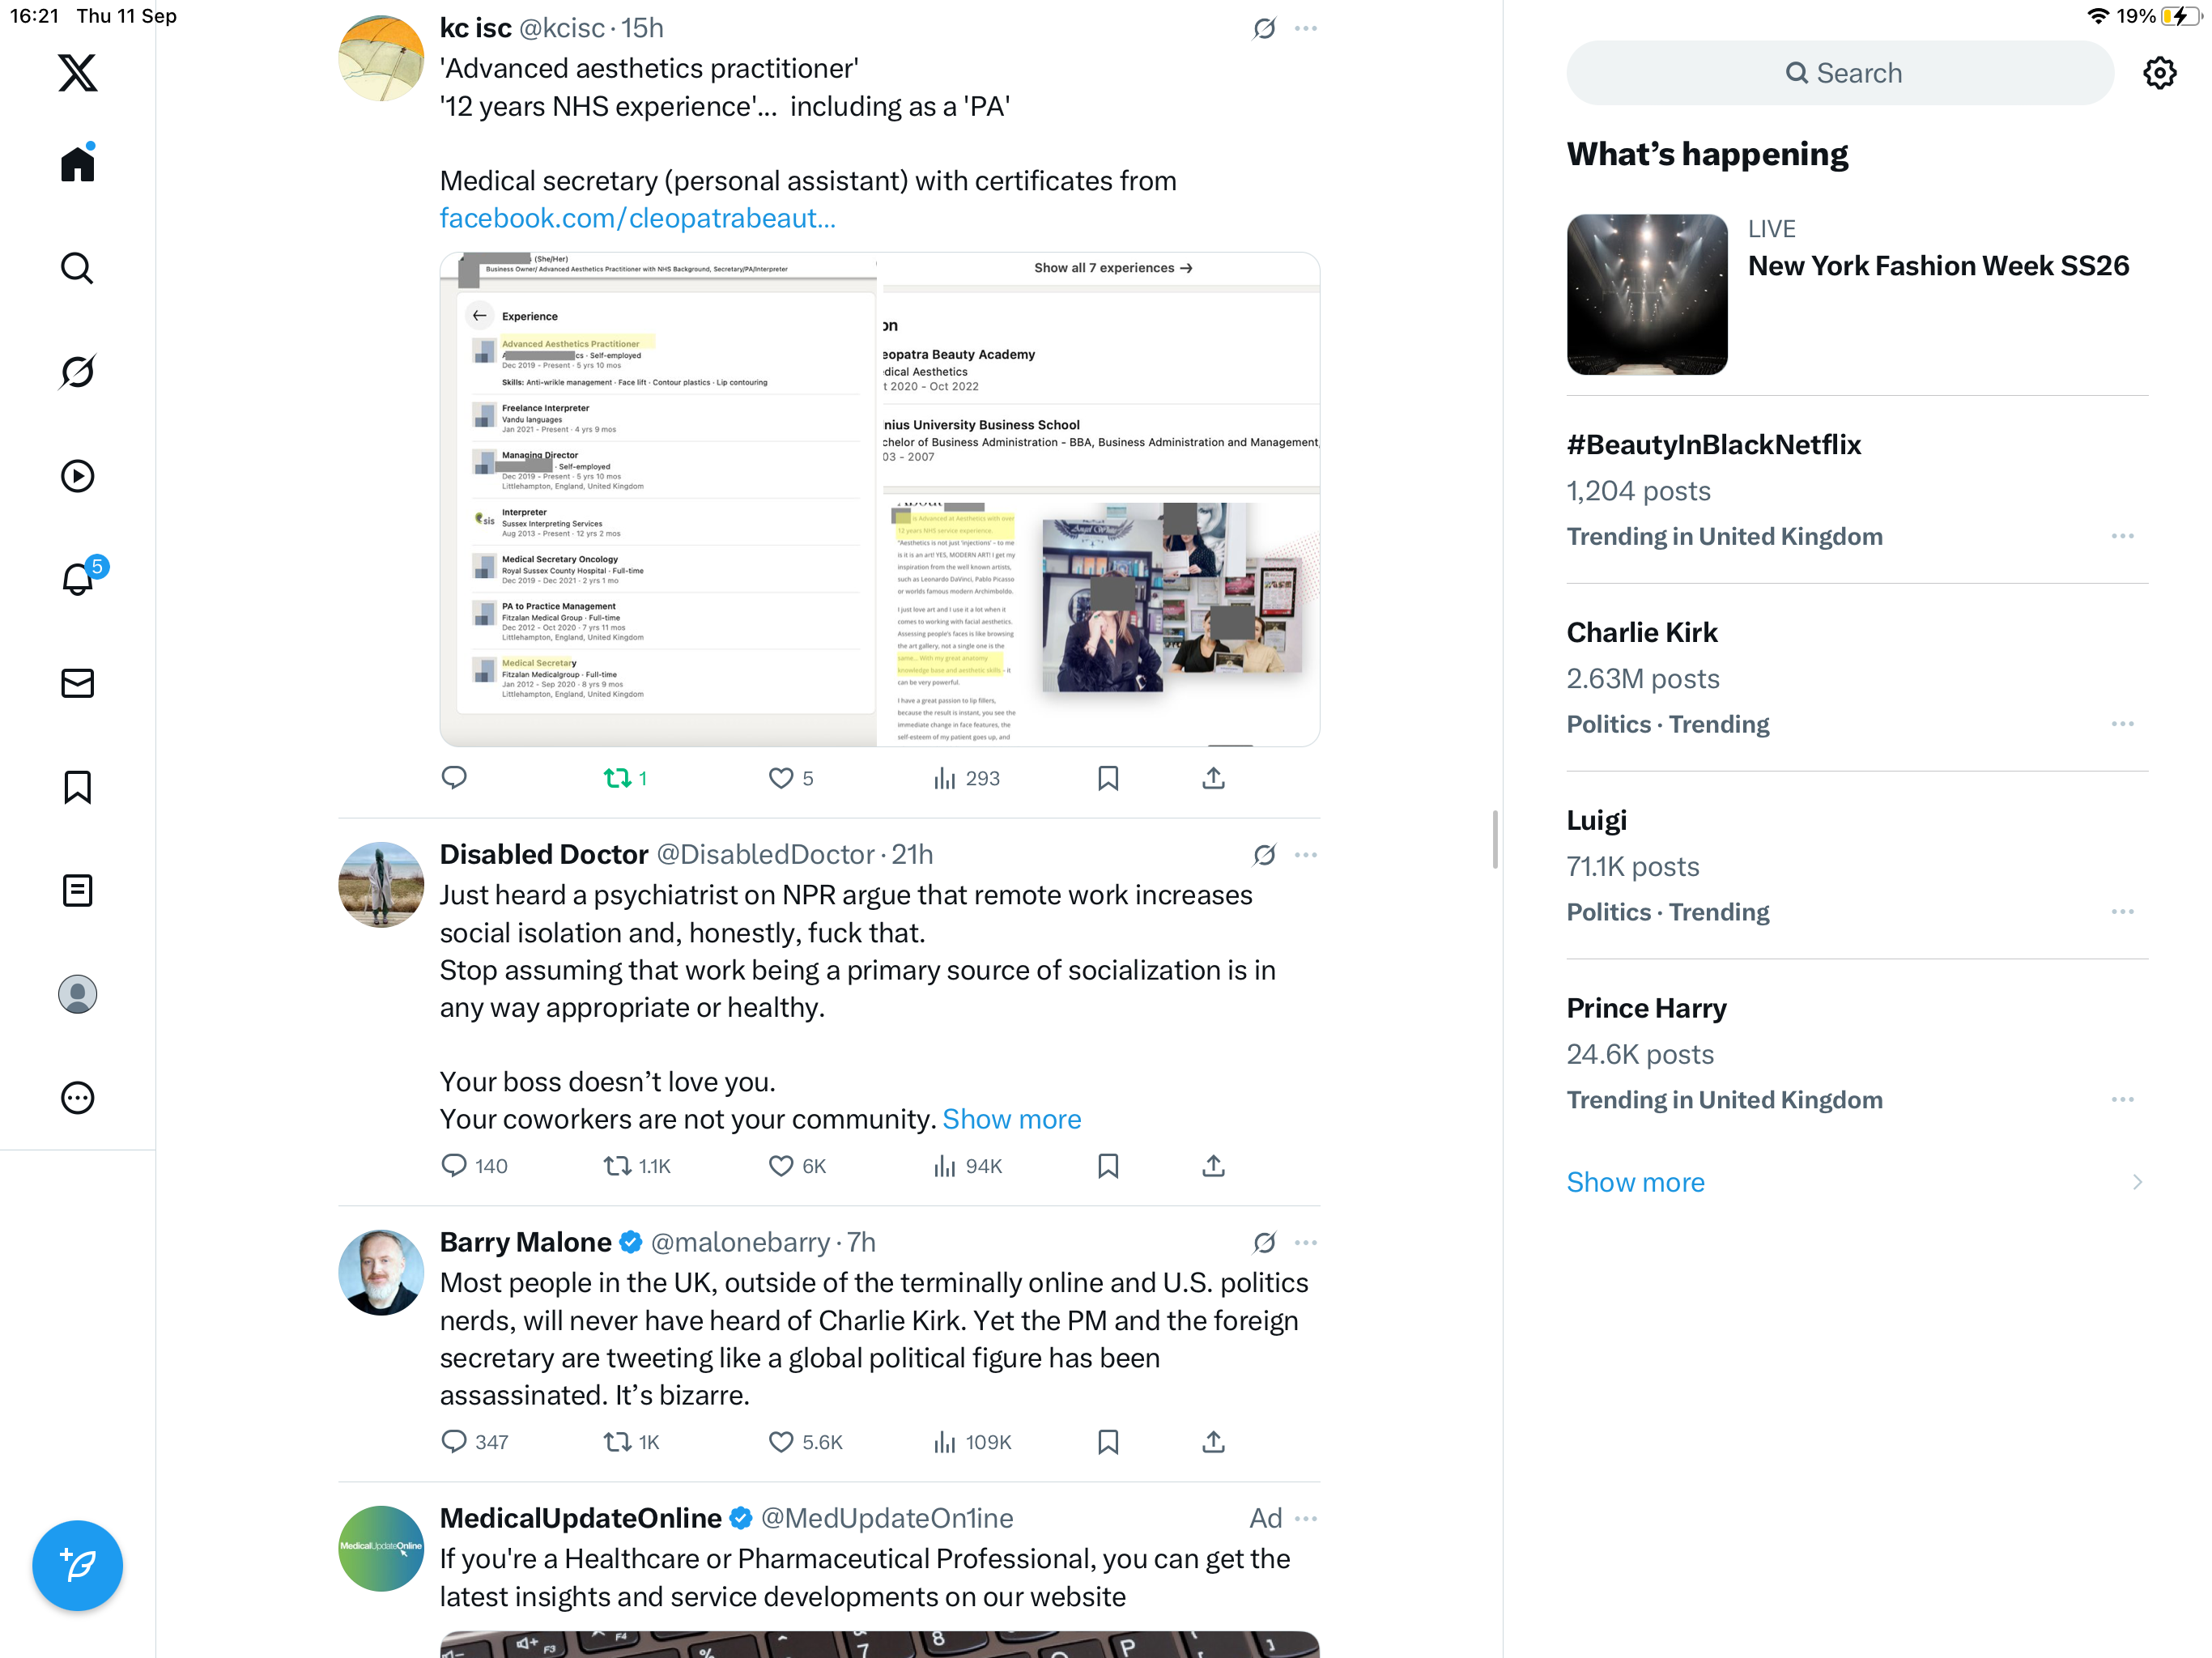Click the compose post floating button
Viewport: 2212px width, 1658px height.
pos(77,1565)
